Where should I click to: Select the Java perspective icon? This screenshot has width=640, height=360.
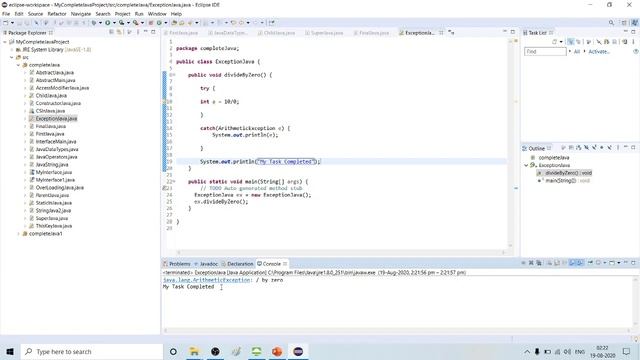[x=635, y=23]
